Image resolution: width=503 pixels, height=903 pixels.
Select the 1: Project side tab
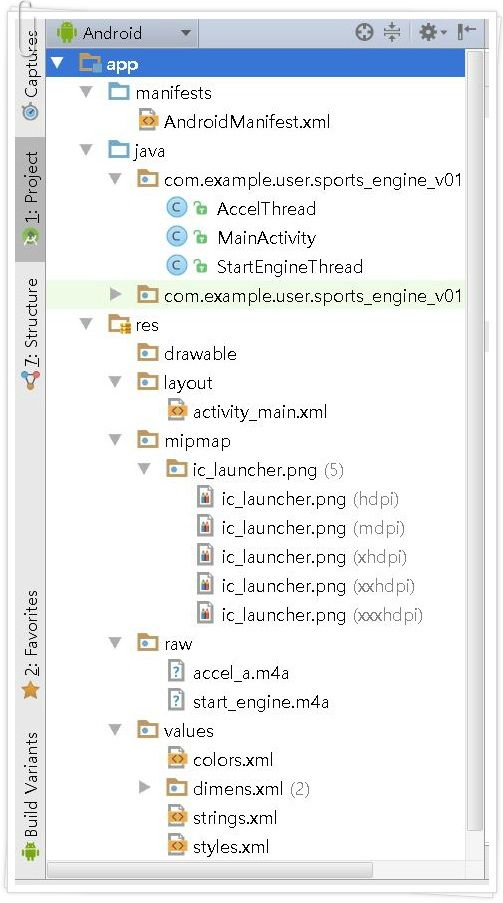pyautogui.click(x=31, y=199)
